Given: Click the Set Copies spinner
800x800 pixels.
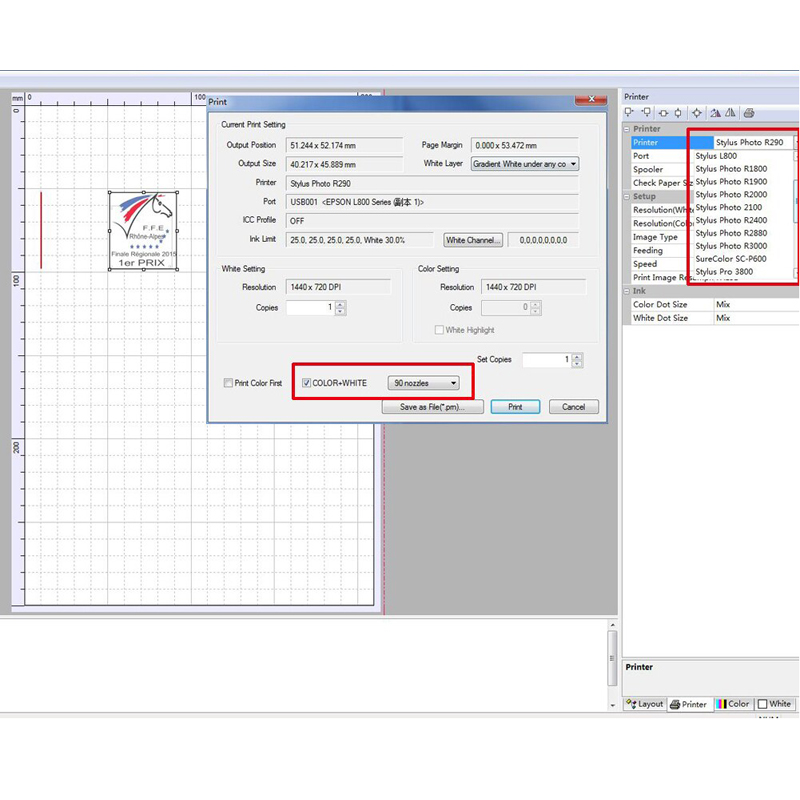Looking at the screenshot, I should (x=577, y=360).
